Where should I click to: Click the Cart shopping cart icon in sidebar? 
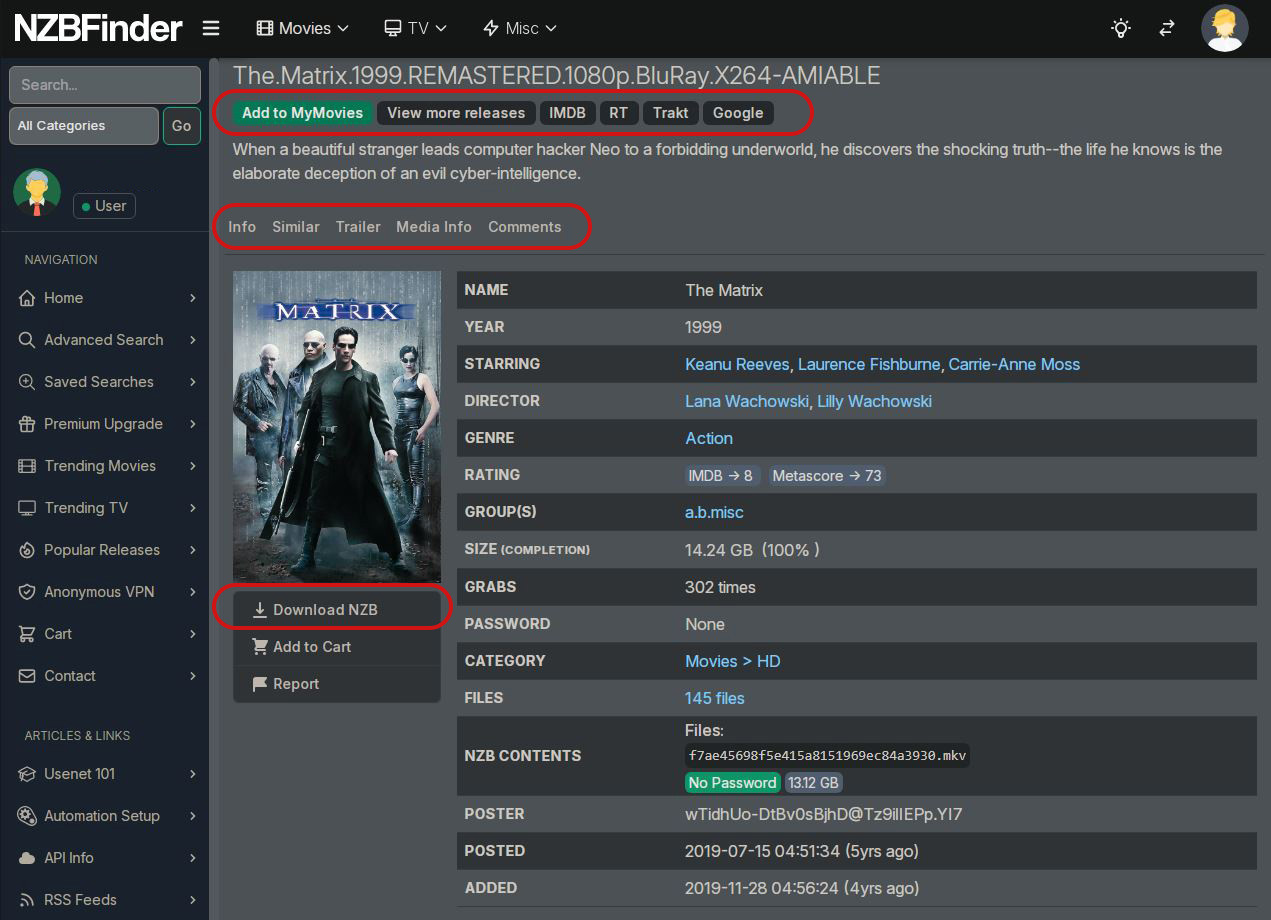point(27,634)
